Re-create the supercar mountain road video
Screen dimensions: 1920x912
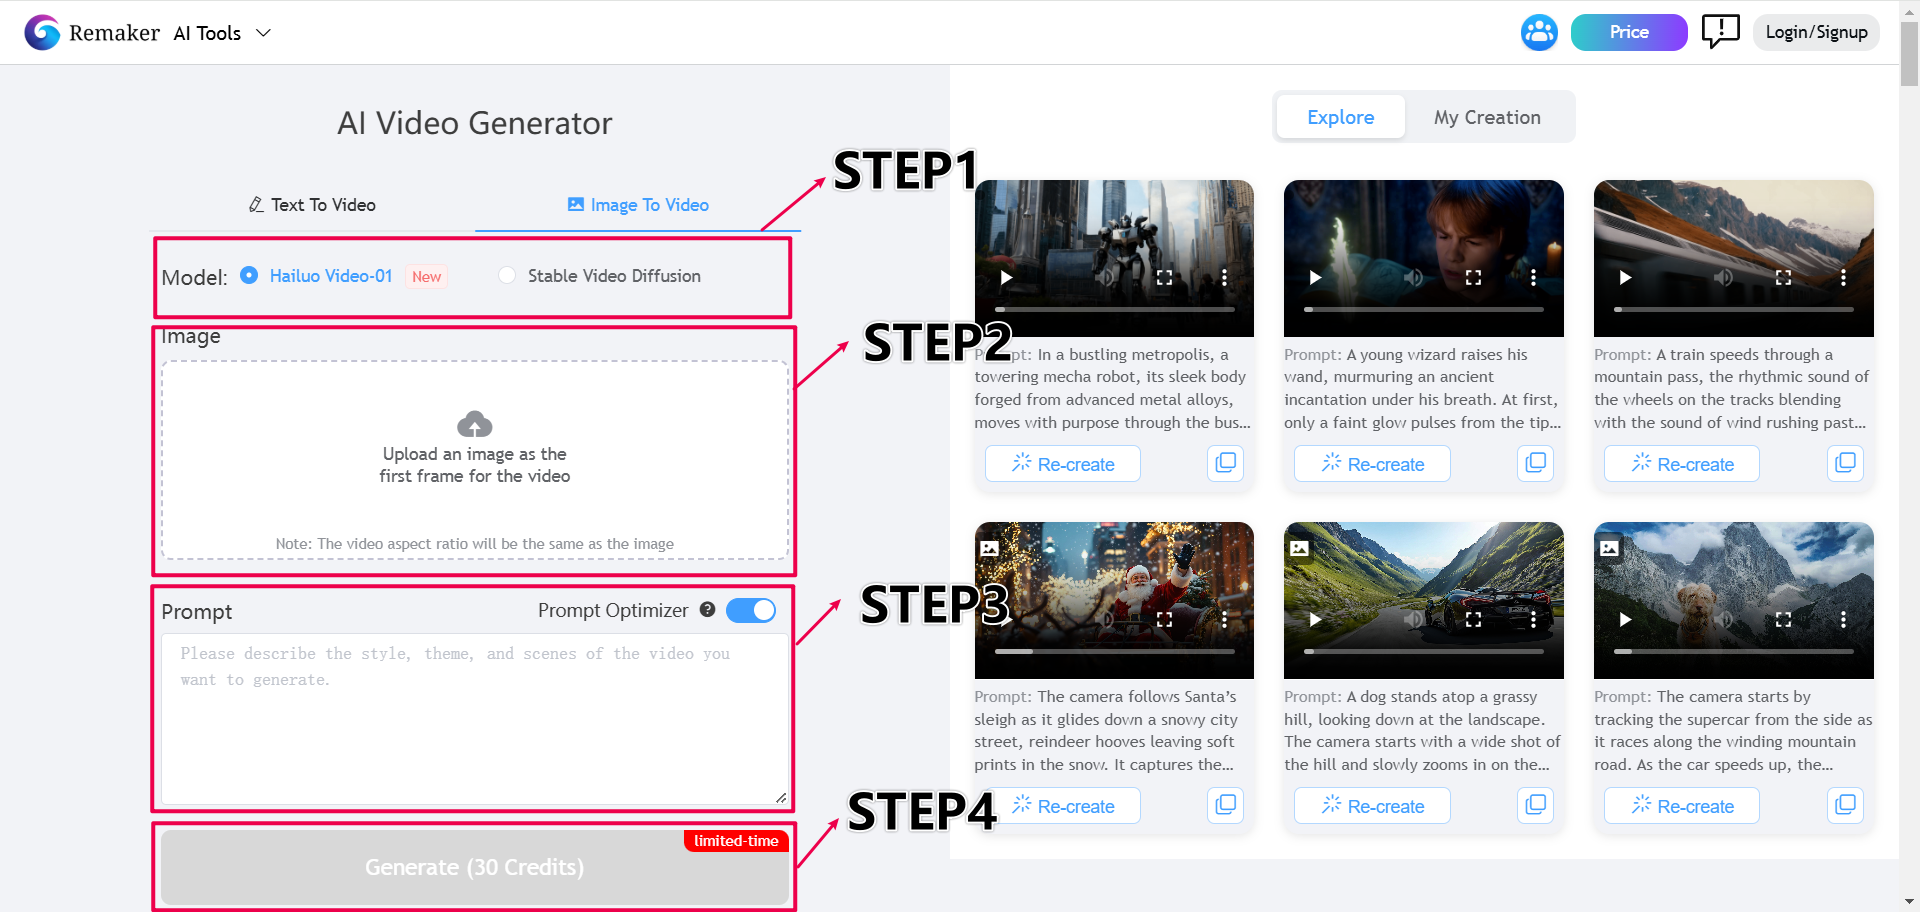tap(1682, 806)
